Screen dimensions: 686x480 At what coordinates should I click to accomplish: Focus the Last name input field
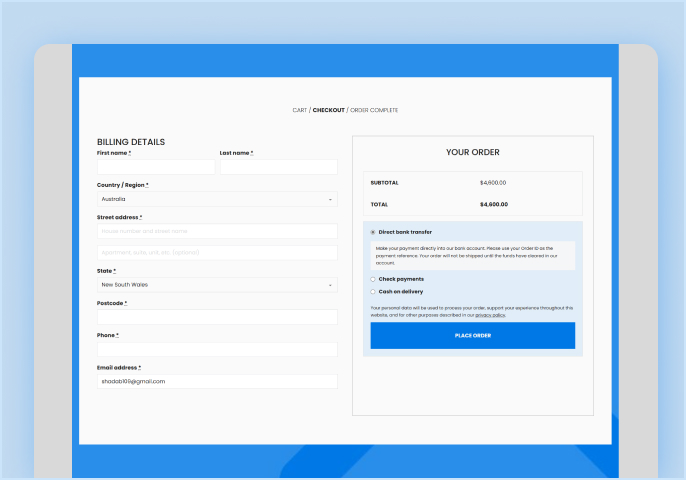click(x=279, y=167)
